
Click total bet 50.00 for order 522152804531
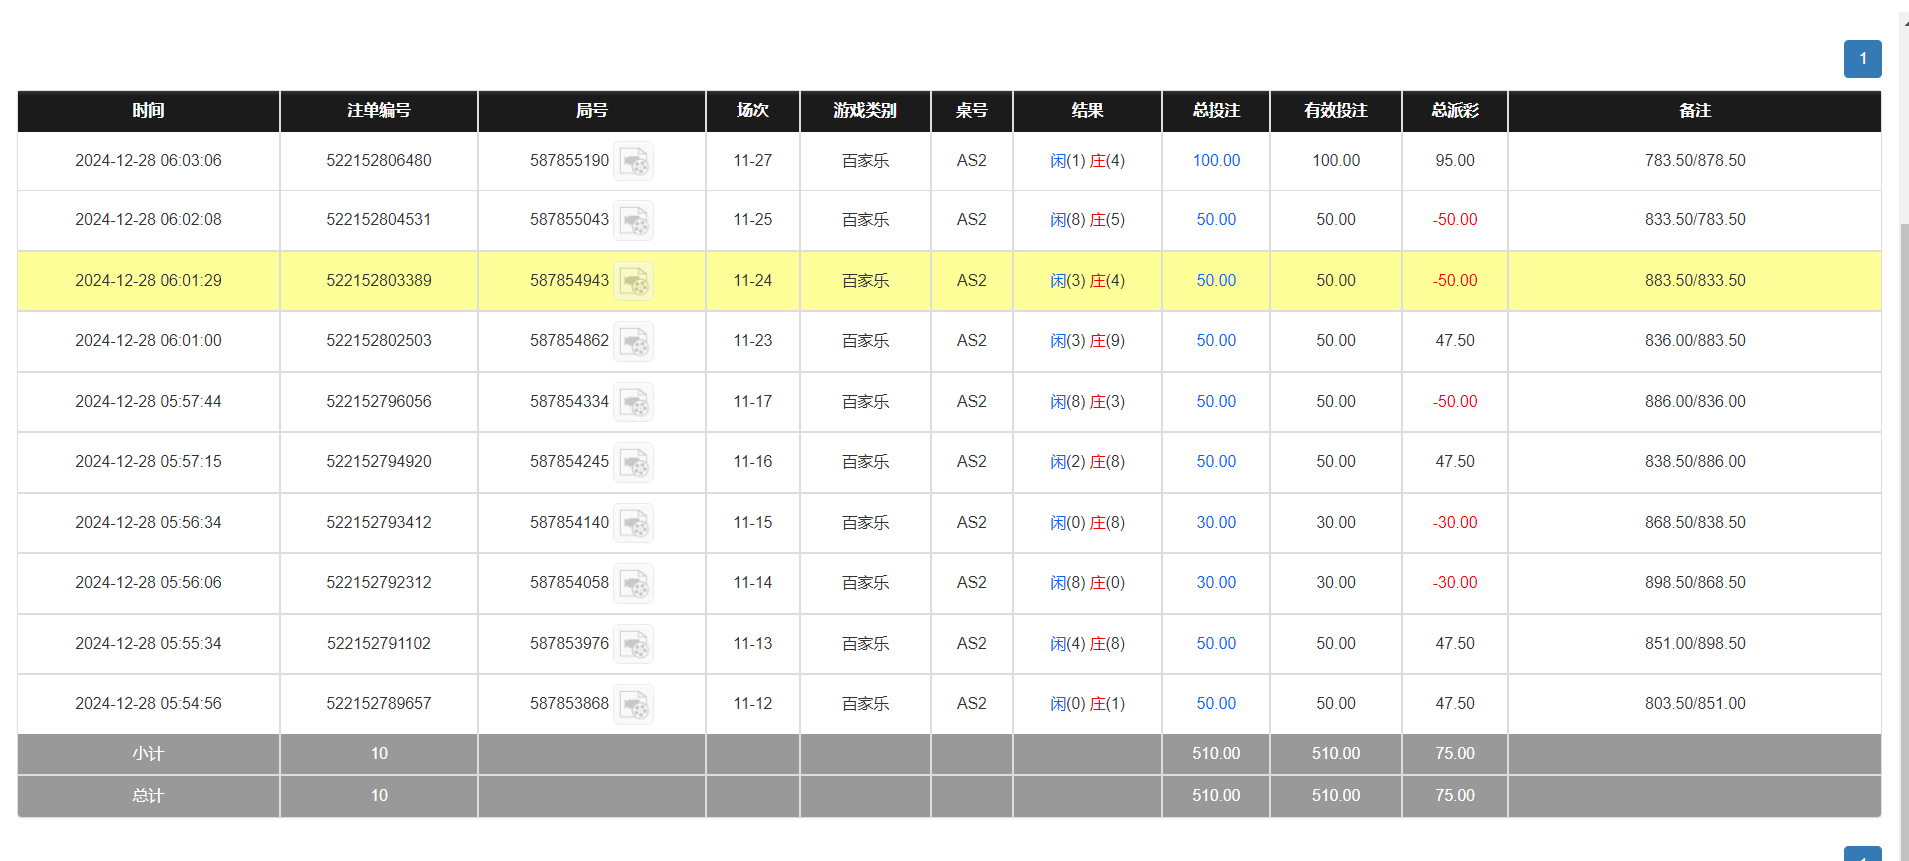tap(1216, 220)
